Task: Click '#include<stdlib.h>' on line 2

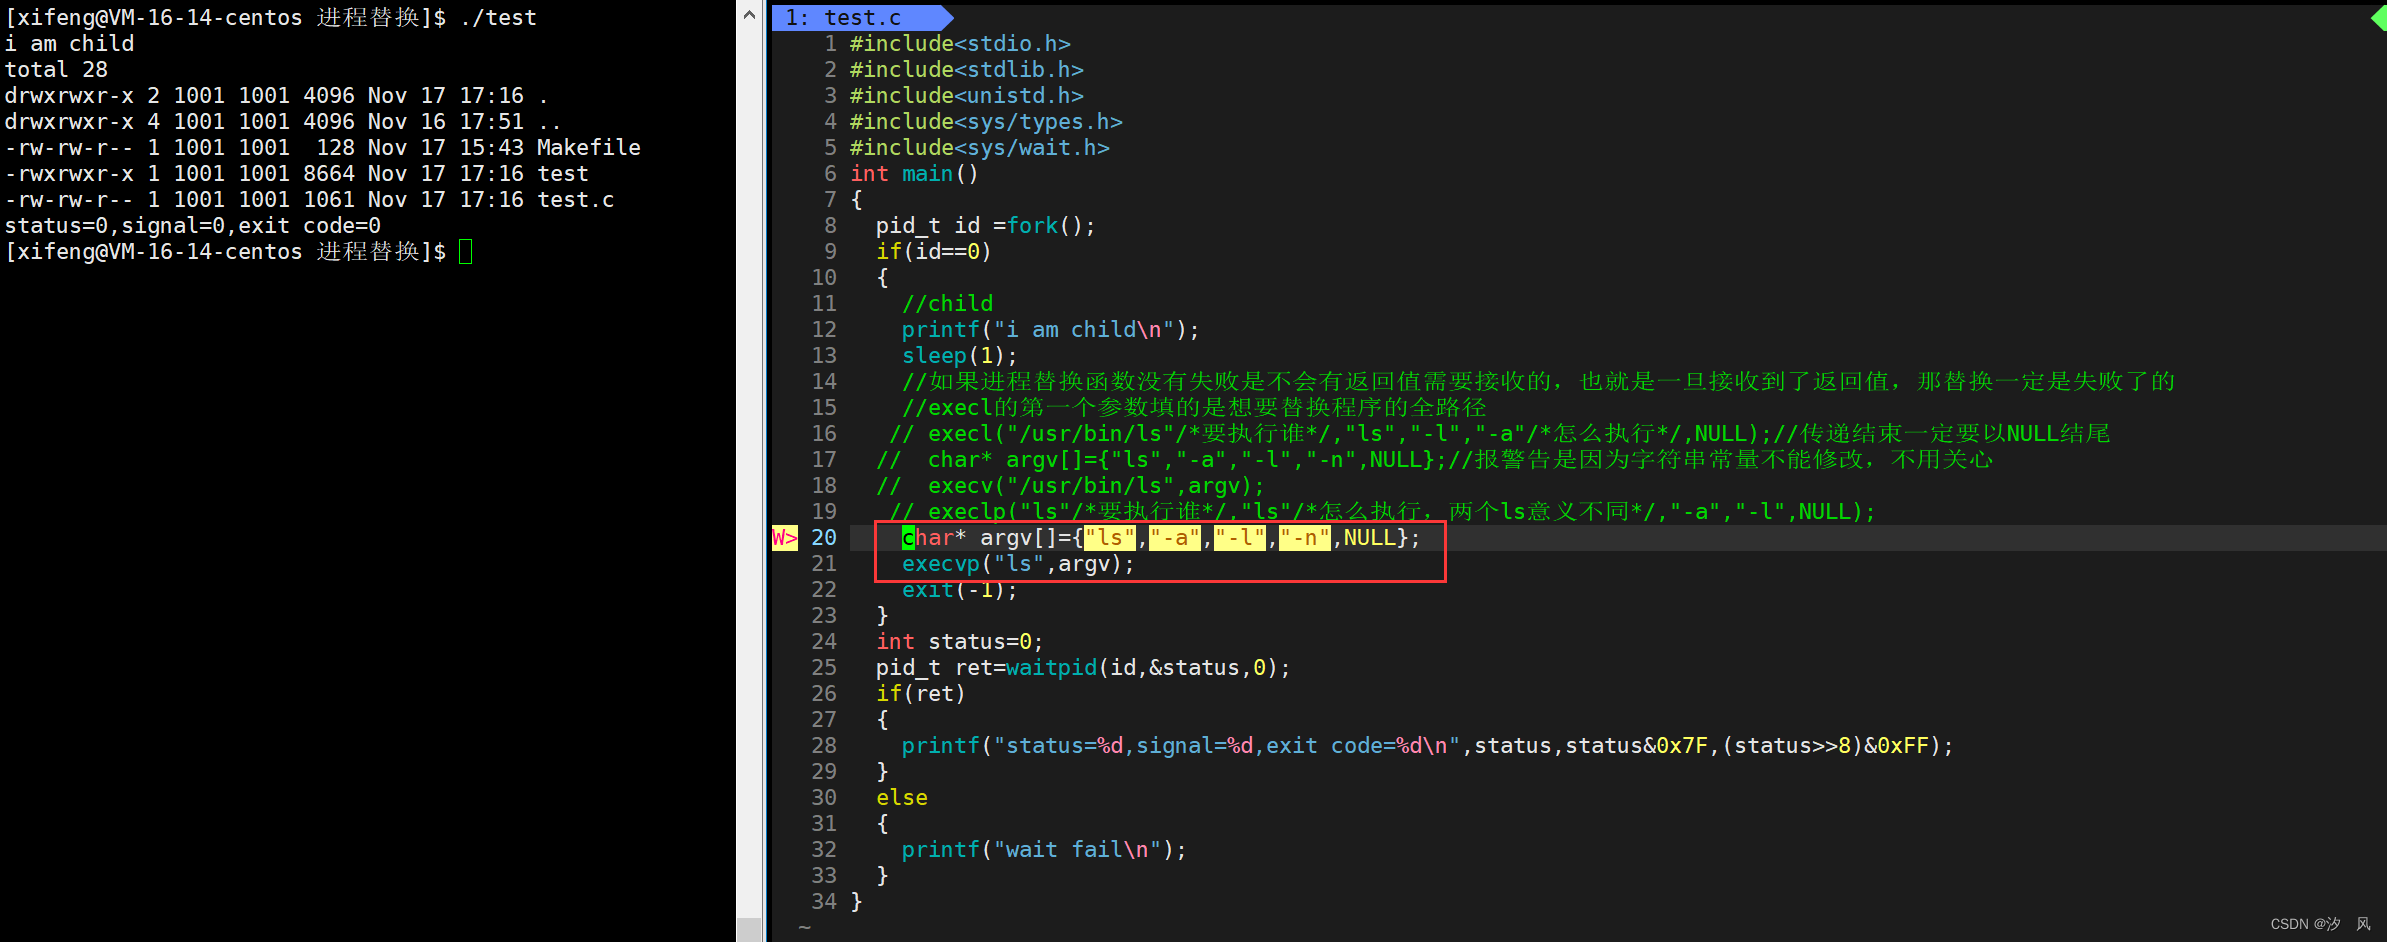Action: point(967,70)
